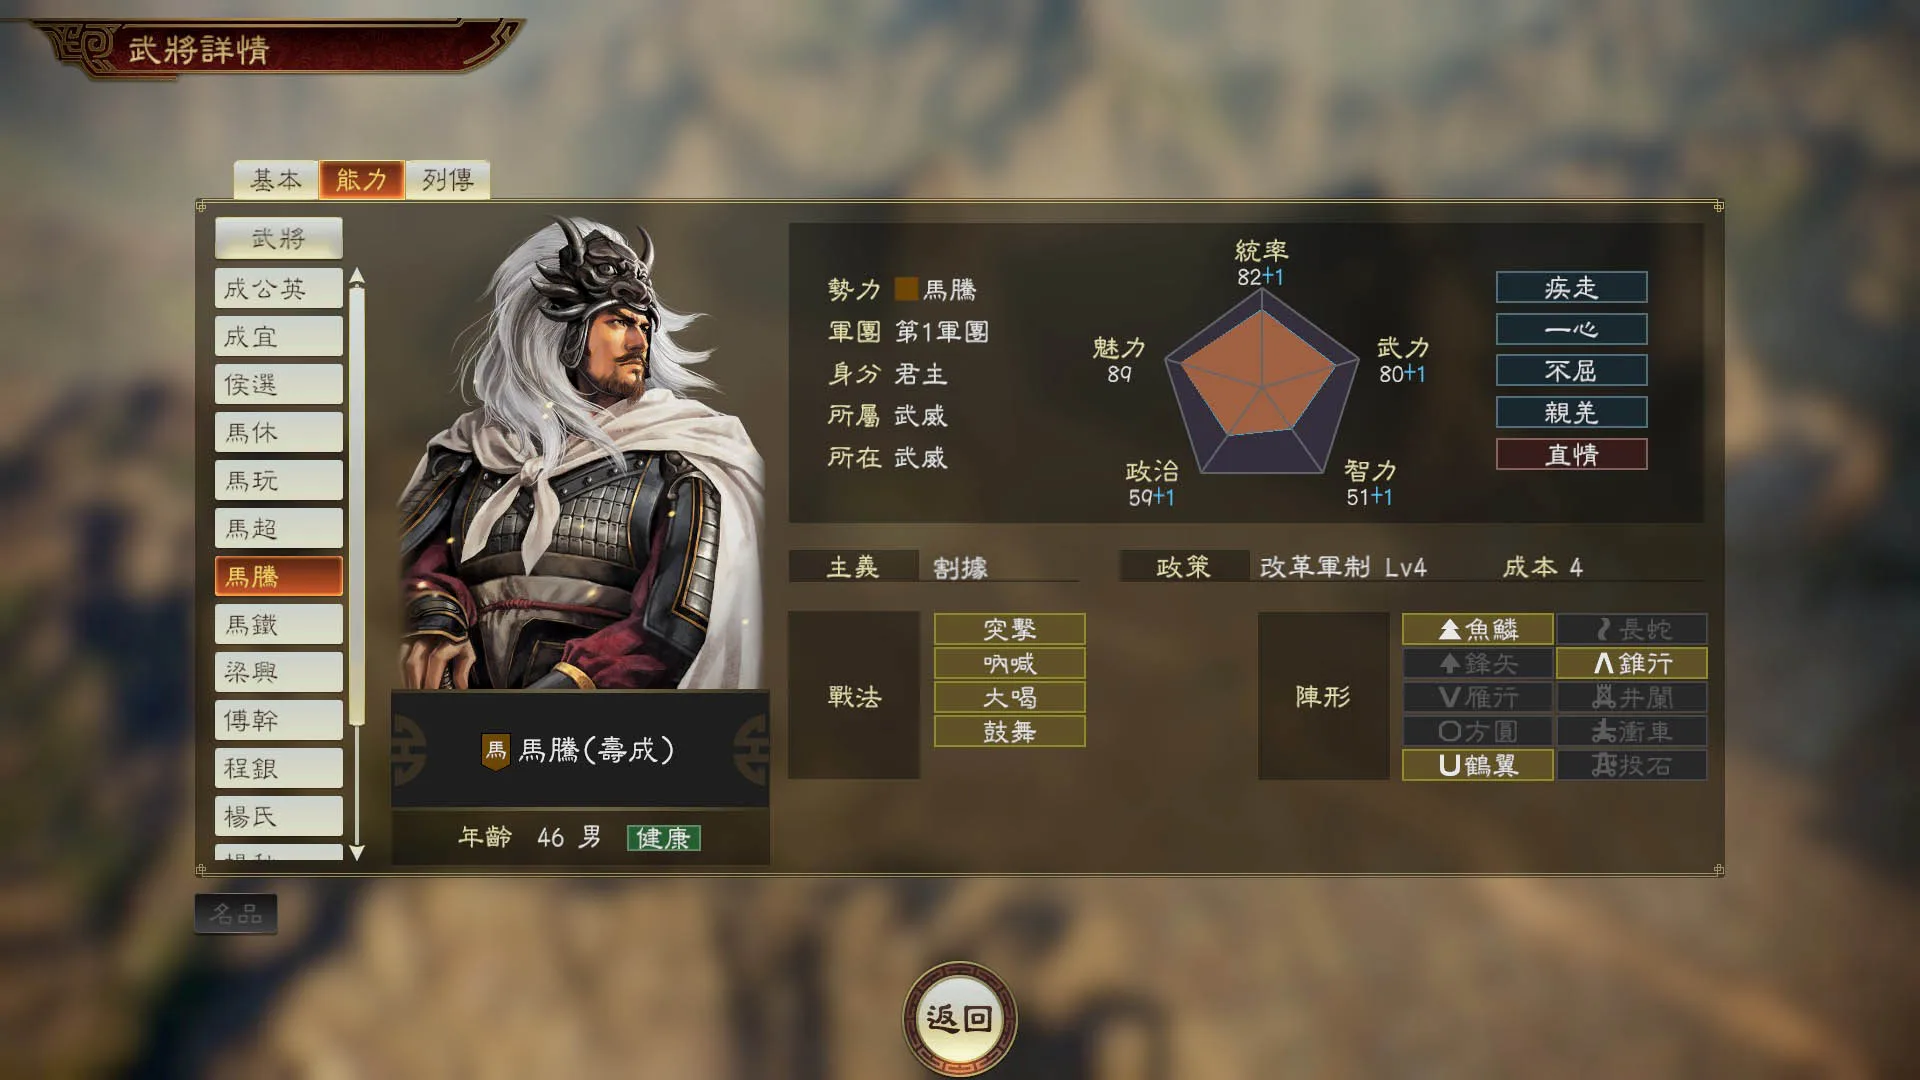Toggle the 直情 trait tag
The image size is (1920, 1080).
click(1571, 454)
